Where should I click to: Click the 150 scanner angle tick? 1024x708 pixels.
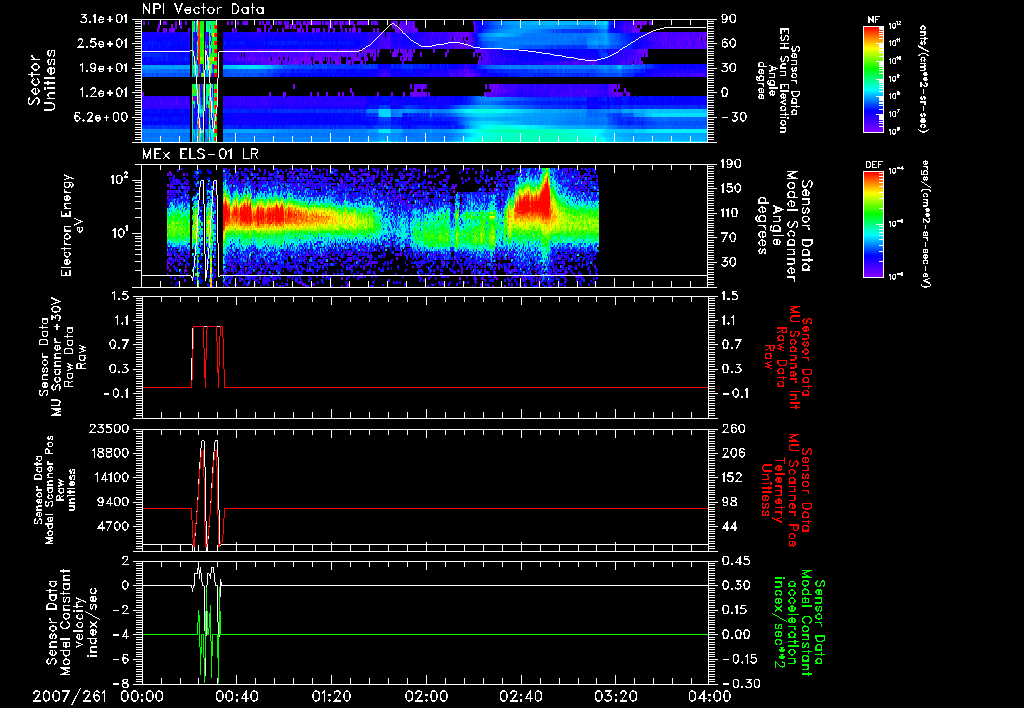point(732,188)
